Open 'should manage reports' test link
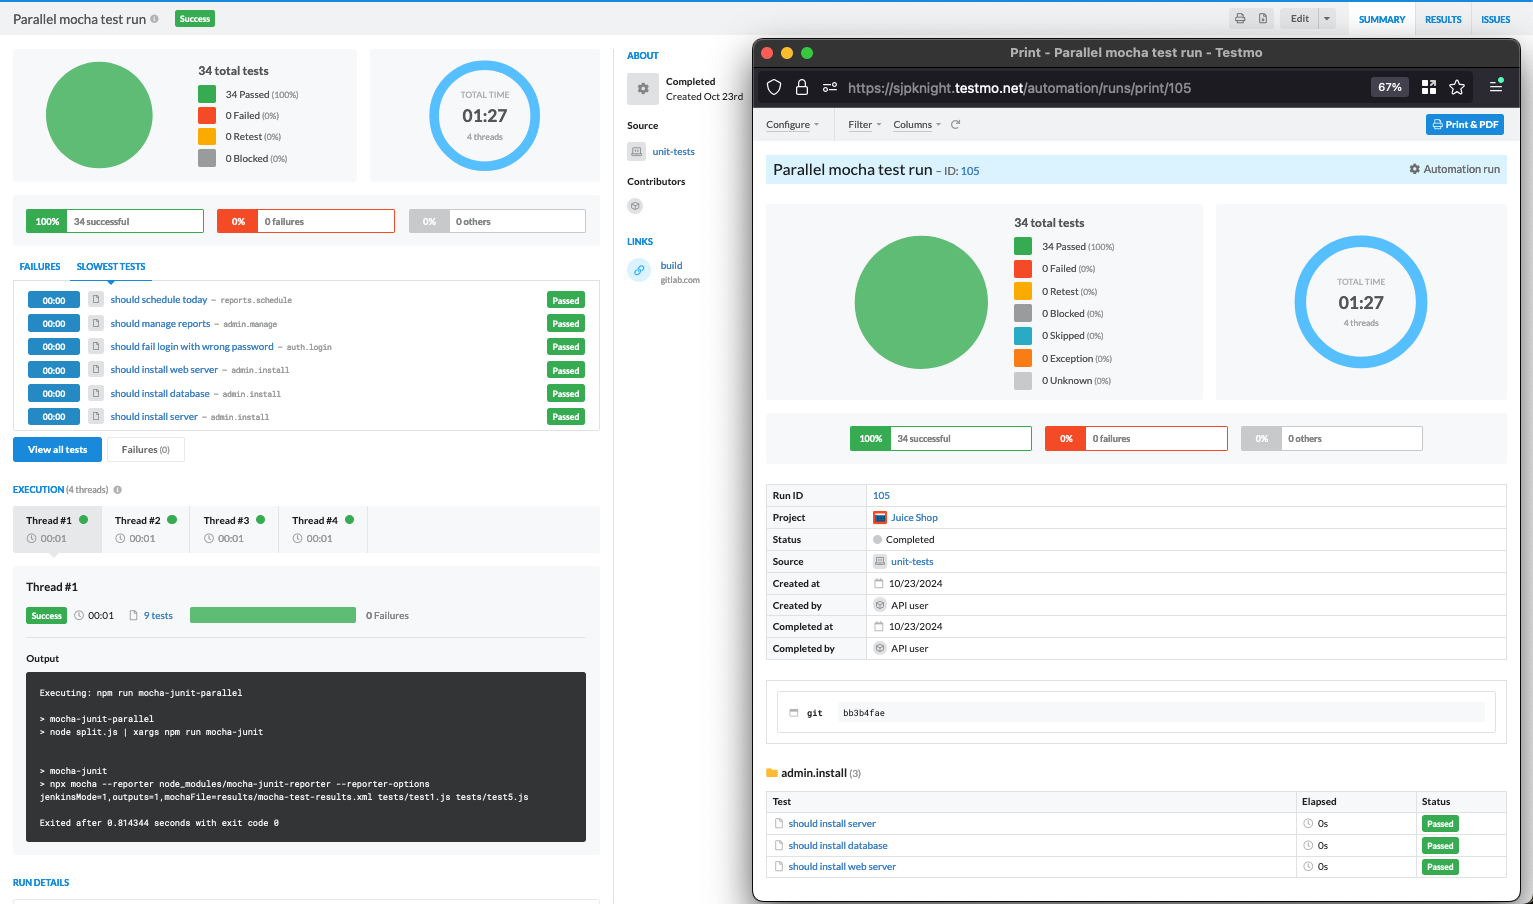 click(160, 324)
